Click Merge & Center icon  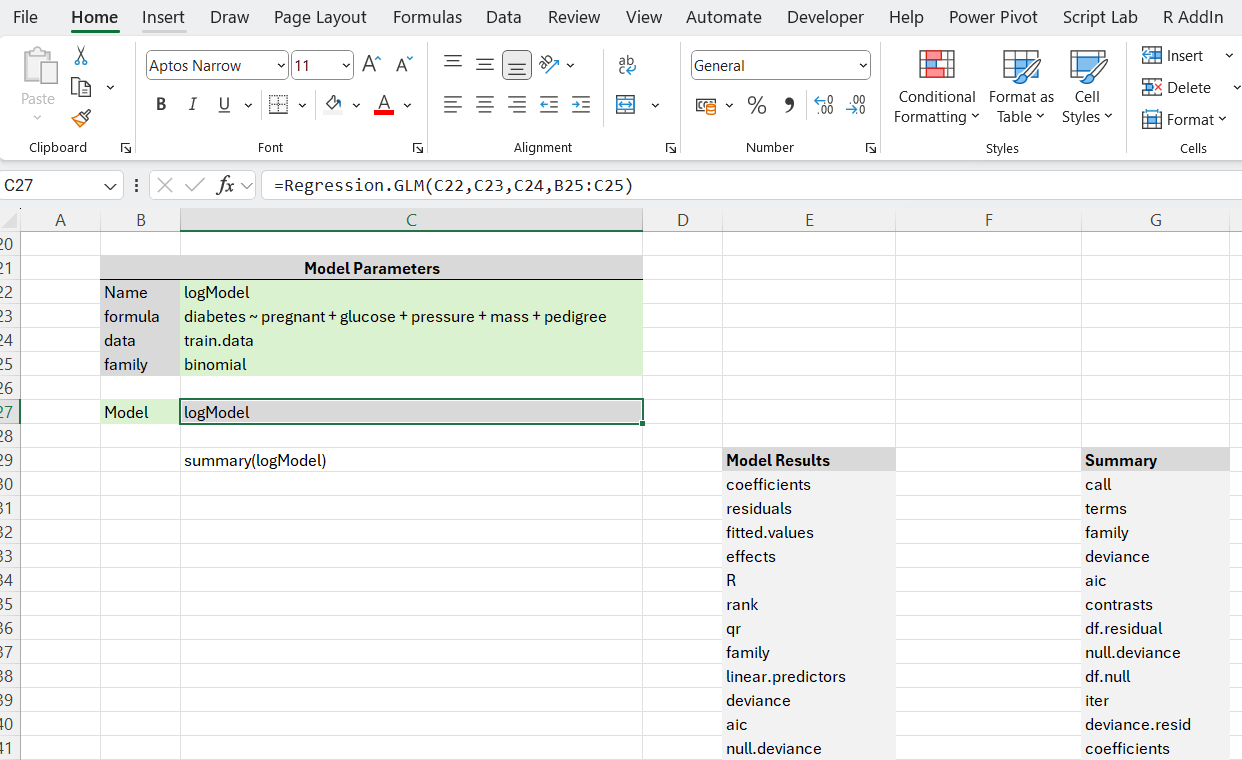click(x=626, y=104)
